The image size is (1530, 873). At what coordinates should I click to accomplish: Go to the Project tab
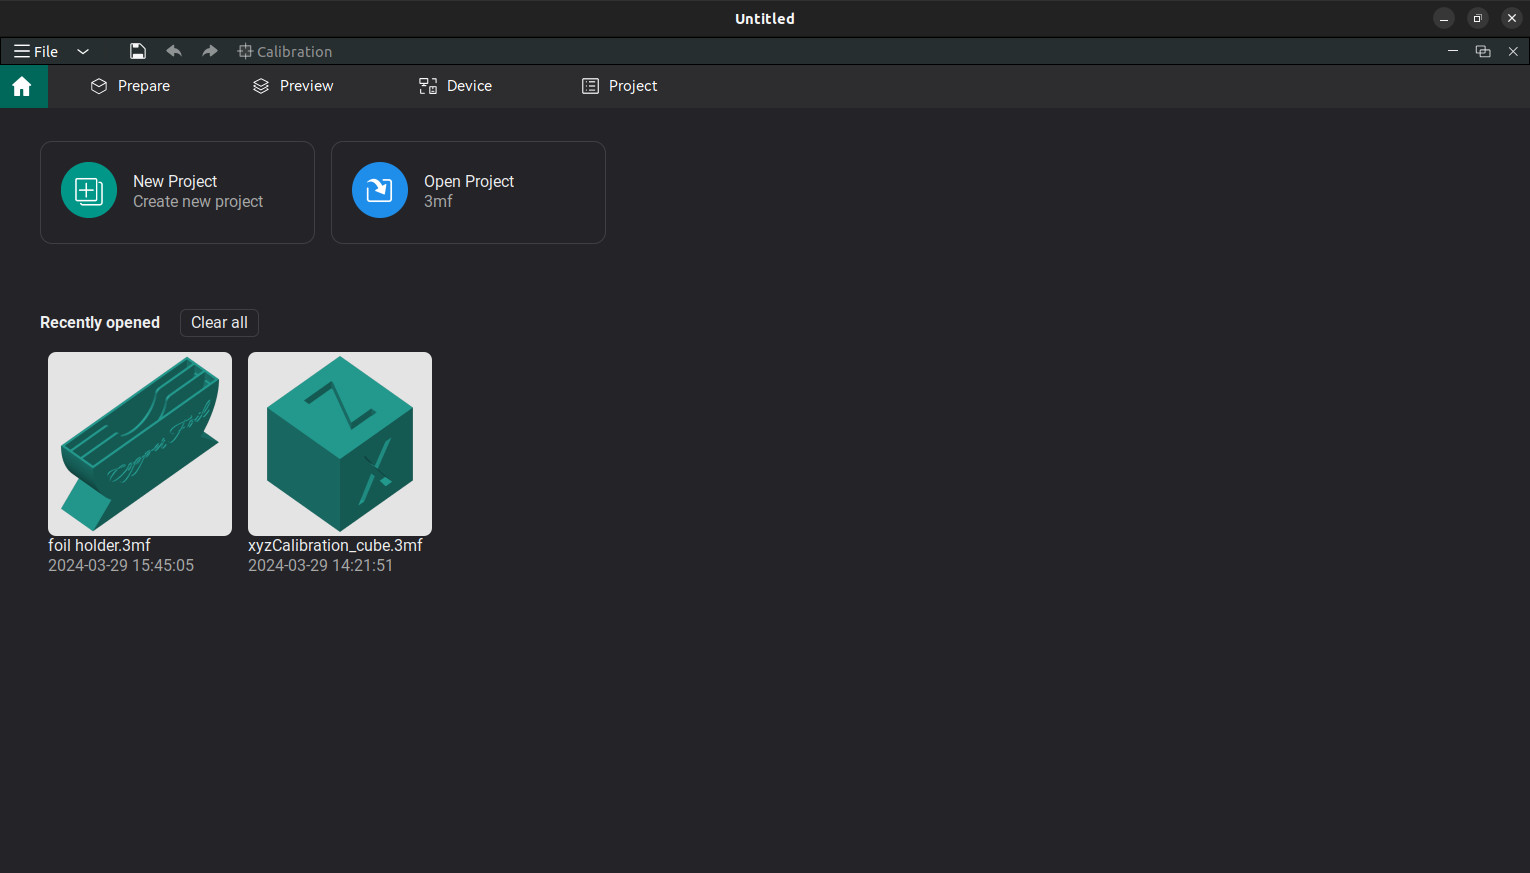pyautogui.click(x=620, y=86)
